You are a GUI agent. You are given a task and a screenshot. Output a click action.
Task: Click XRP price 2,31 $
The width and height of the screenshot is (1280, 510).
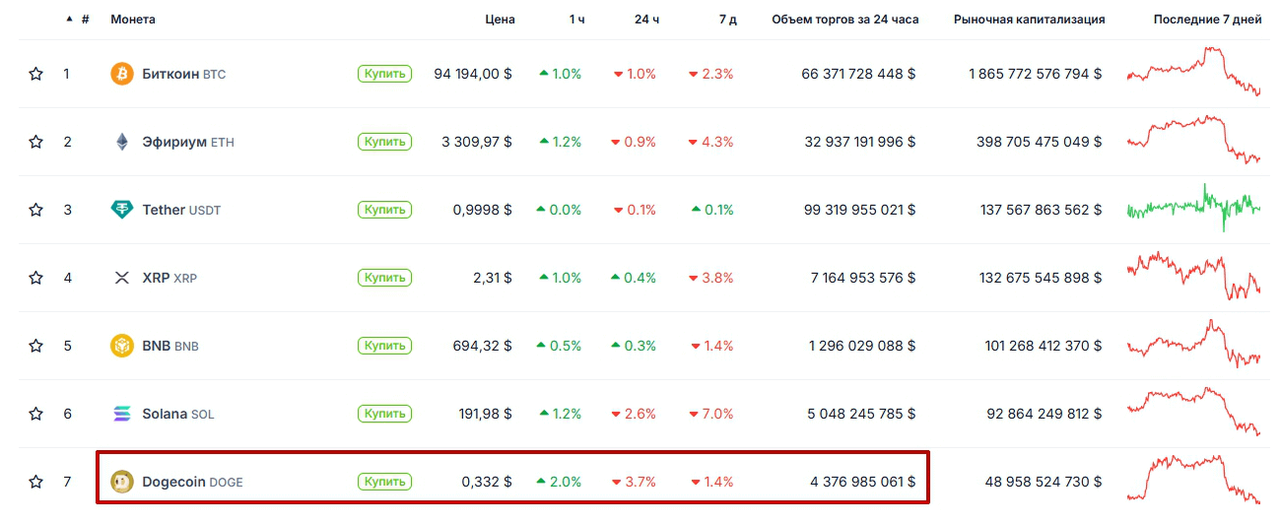pos(493,278)
